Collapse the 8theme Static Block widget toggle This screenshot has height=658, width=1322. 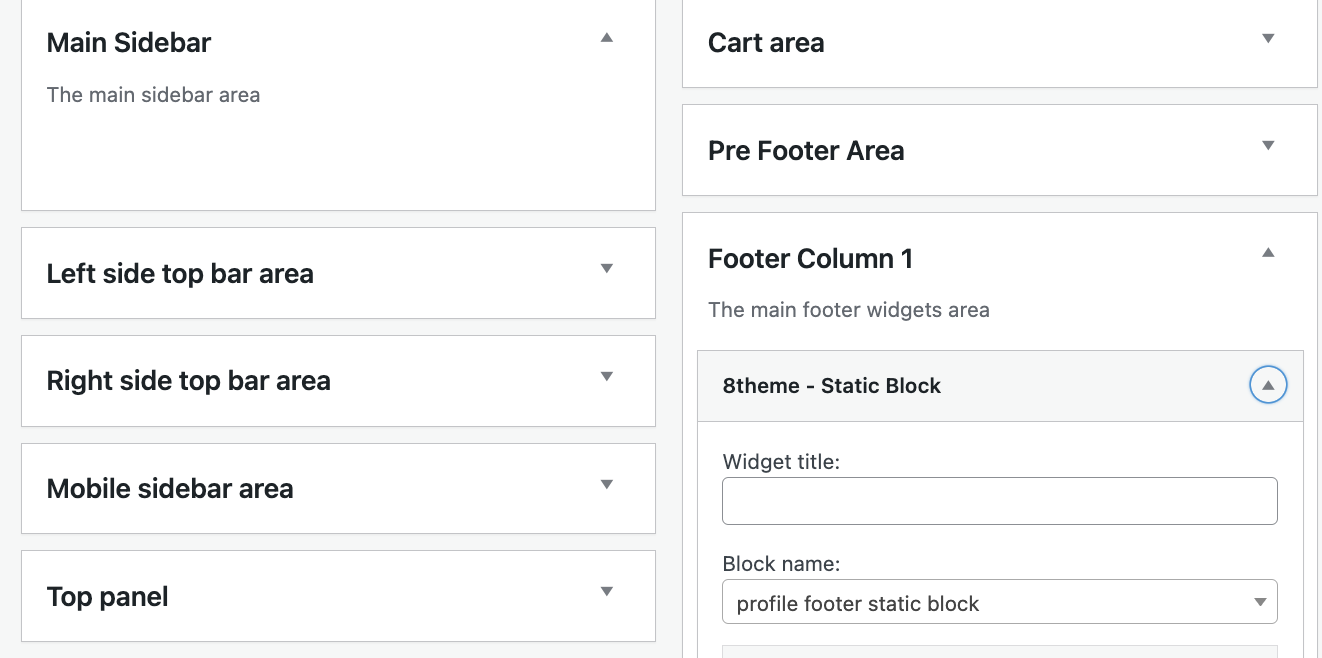(x=1268, y=385)
